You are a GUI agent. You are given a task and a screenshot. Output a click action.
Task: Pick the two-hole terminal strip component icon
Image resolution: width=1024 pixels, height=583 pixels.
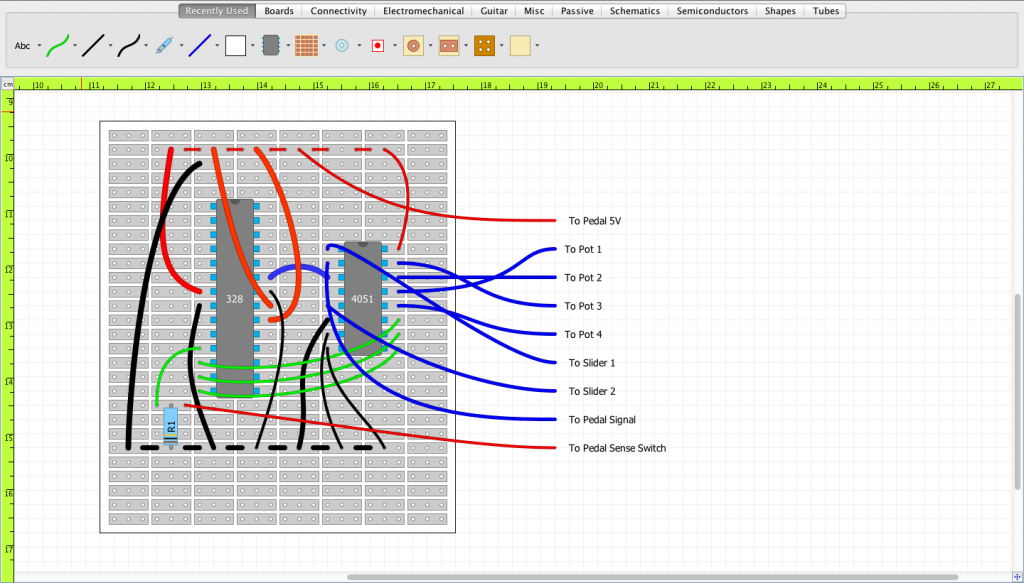point(450,45)
